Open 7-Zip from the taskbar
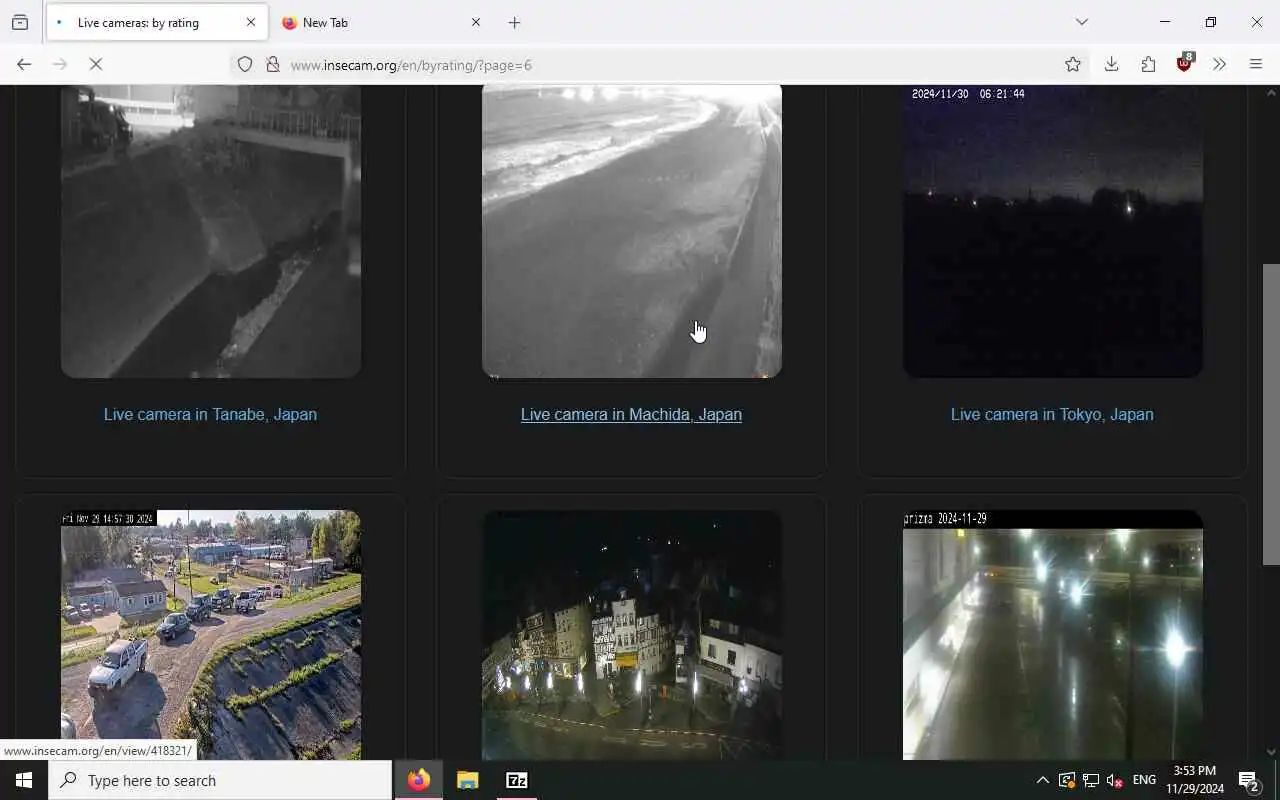 [517, 780]
